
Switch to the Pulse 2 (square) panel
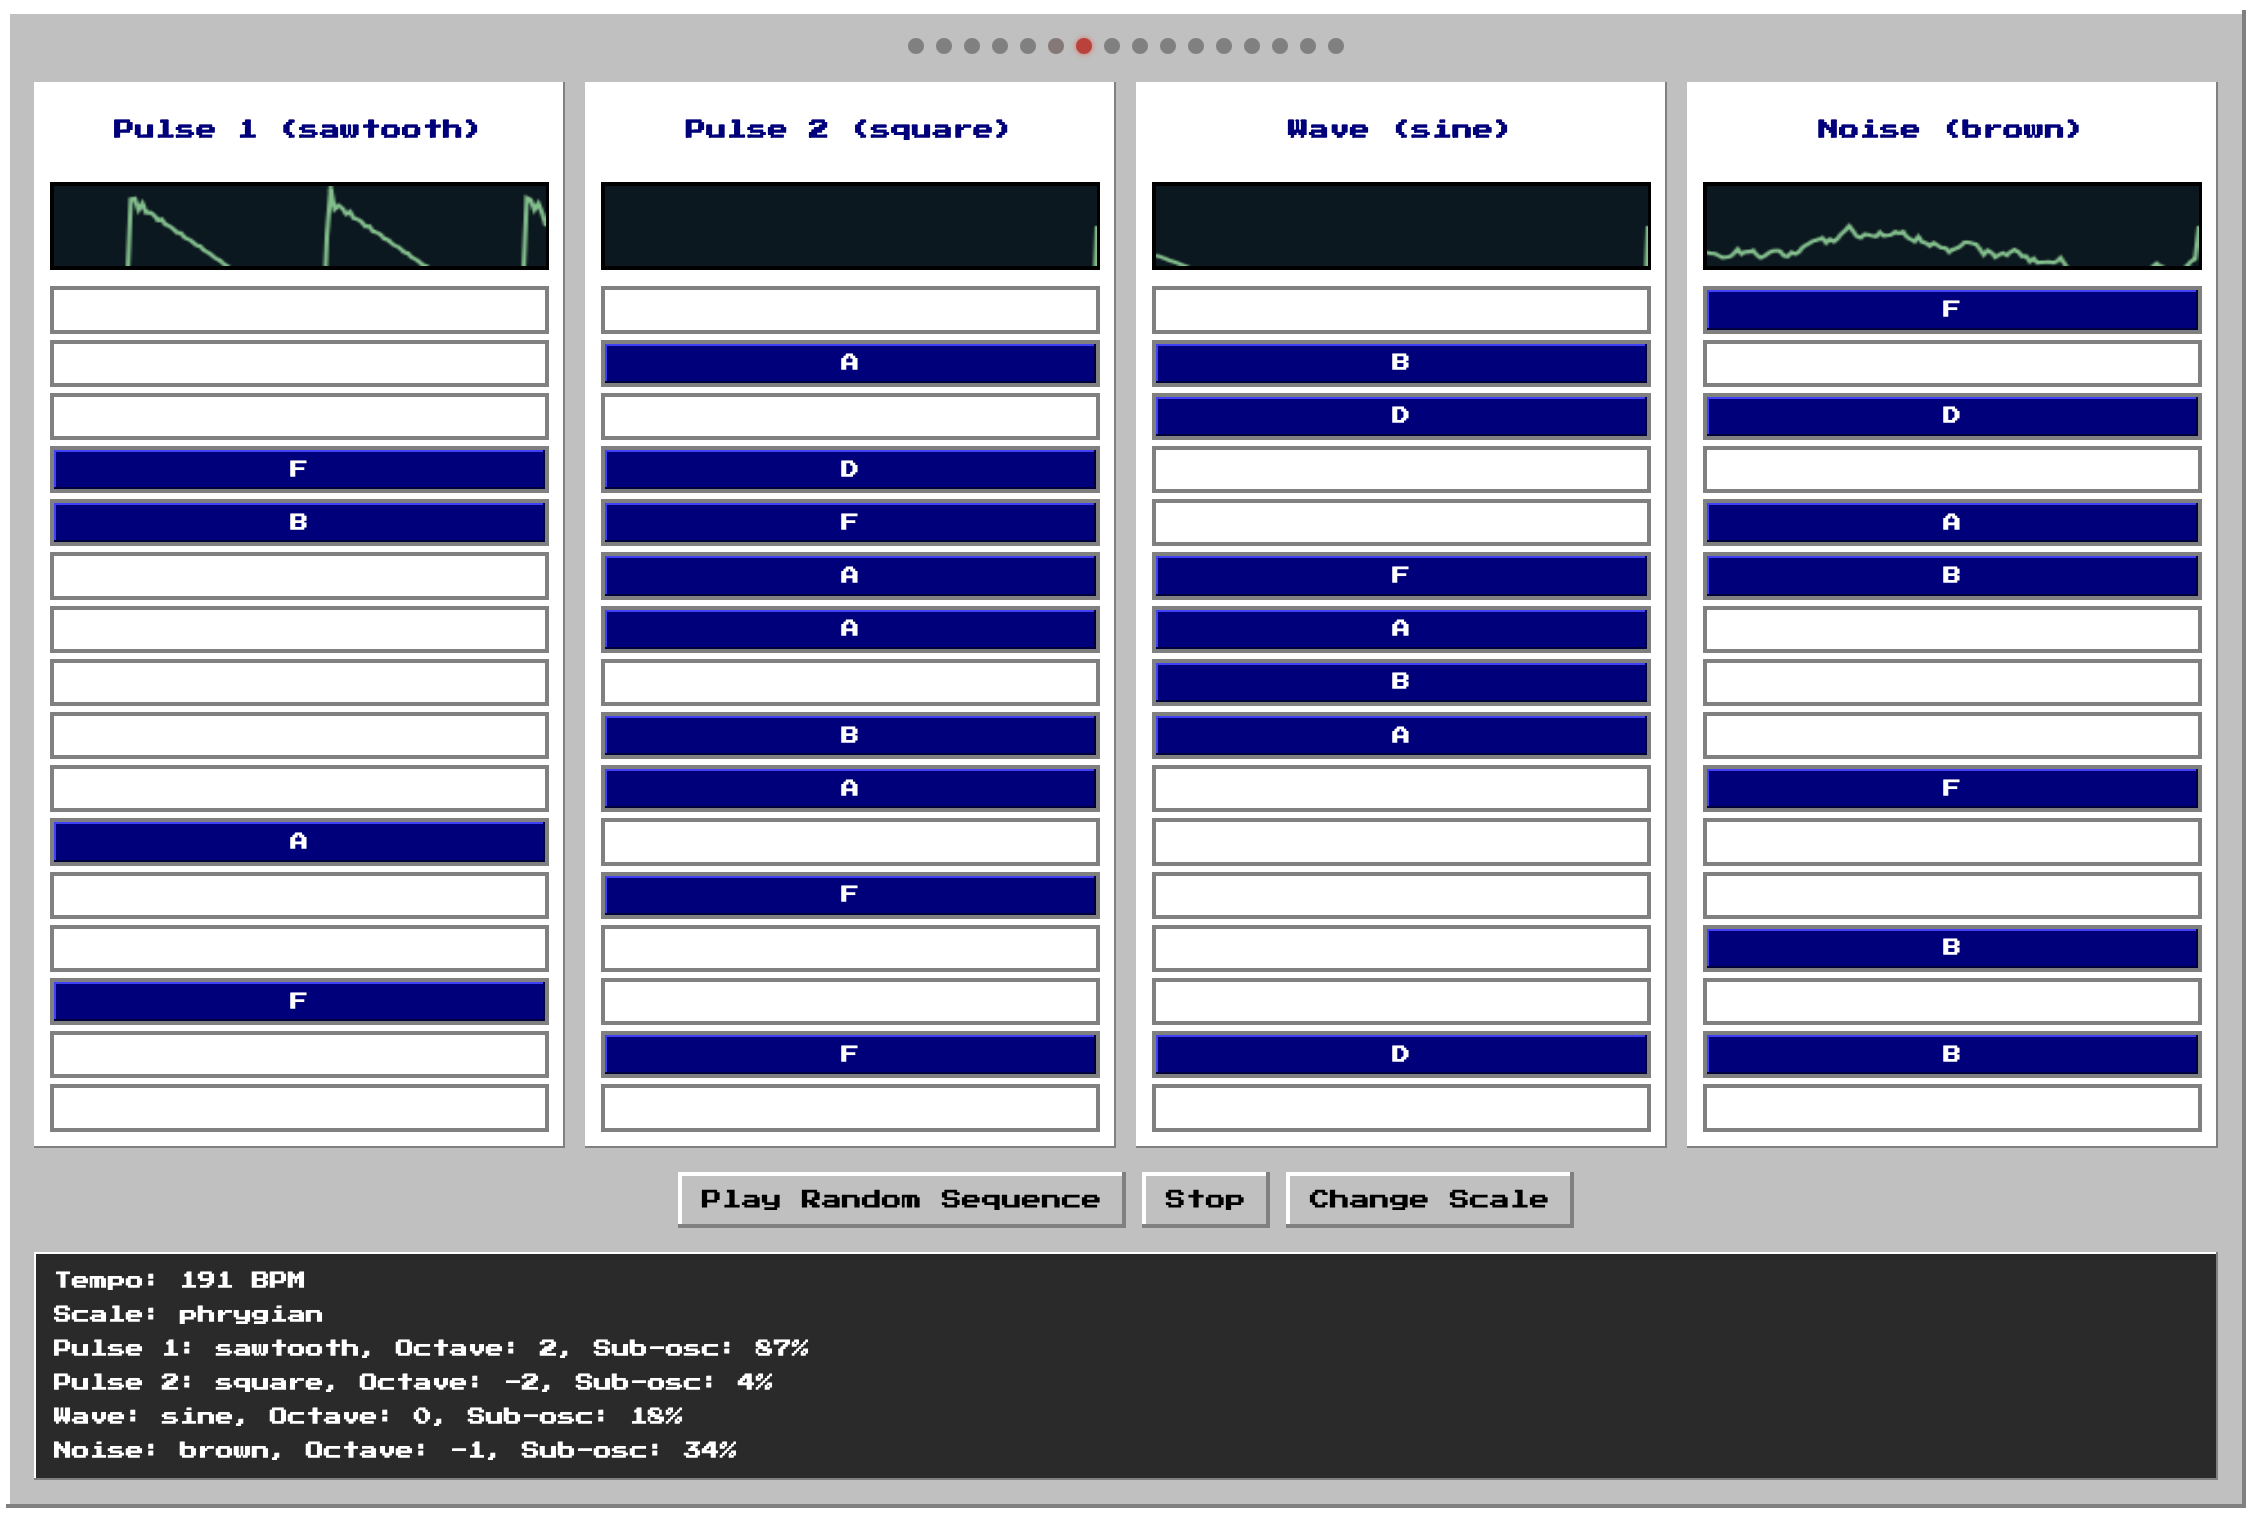(846, 128)
